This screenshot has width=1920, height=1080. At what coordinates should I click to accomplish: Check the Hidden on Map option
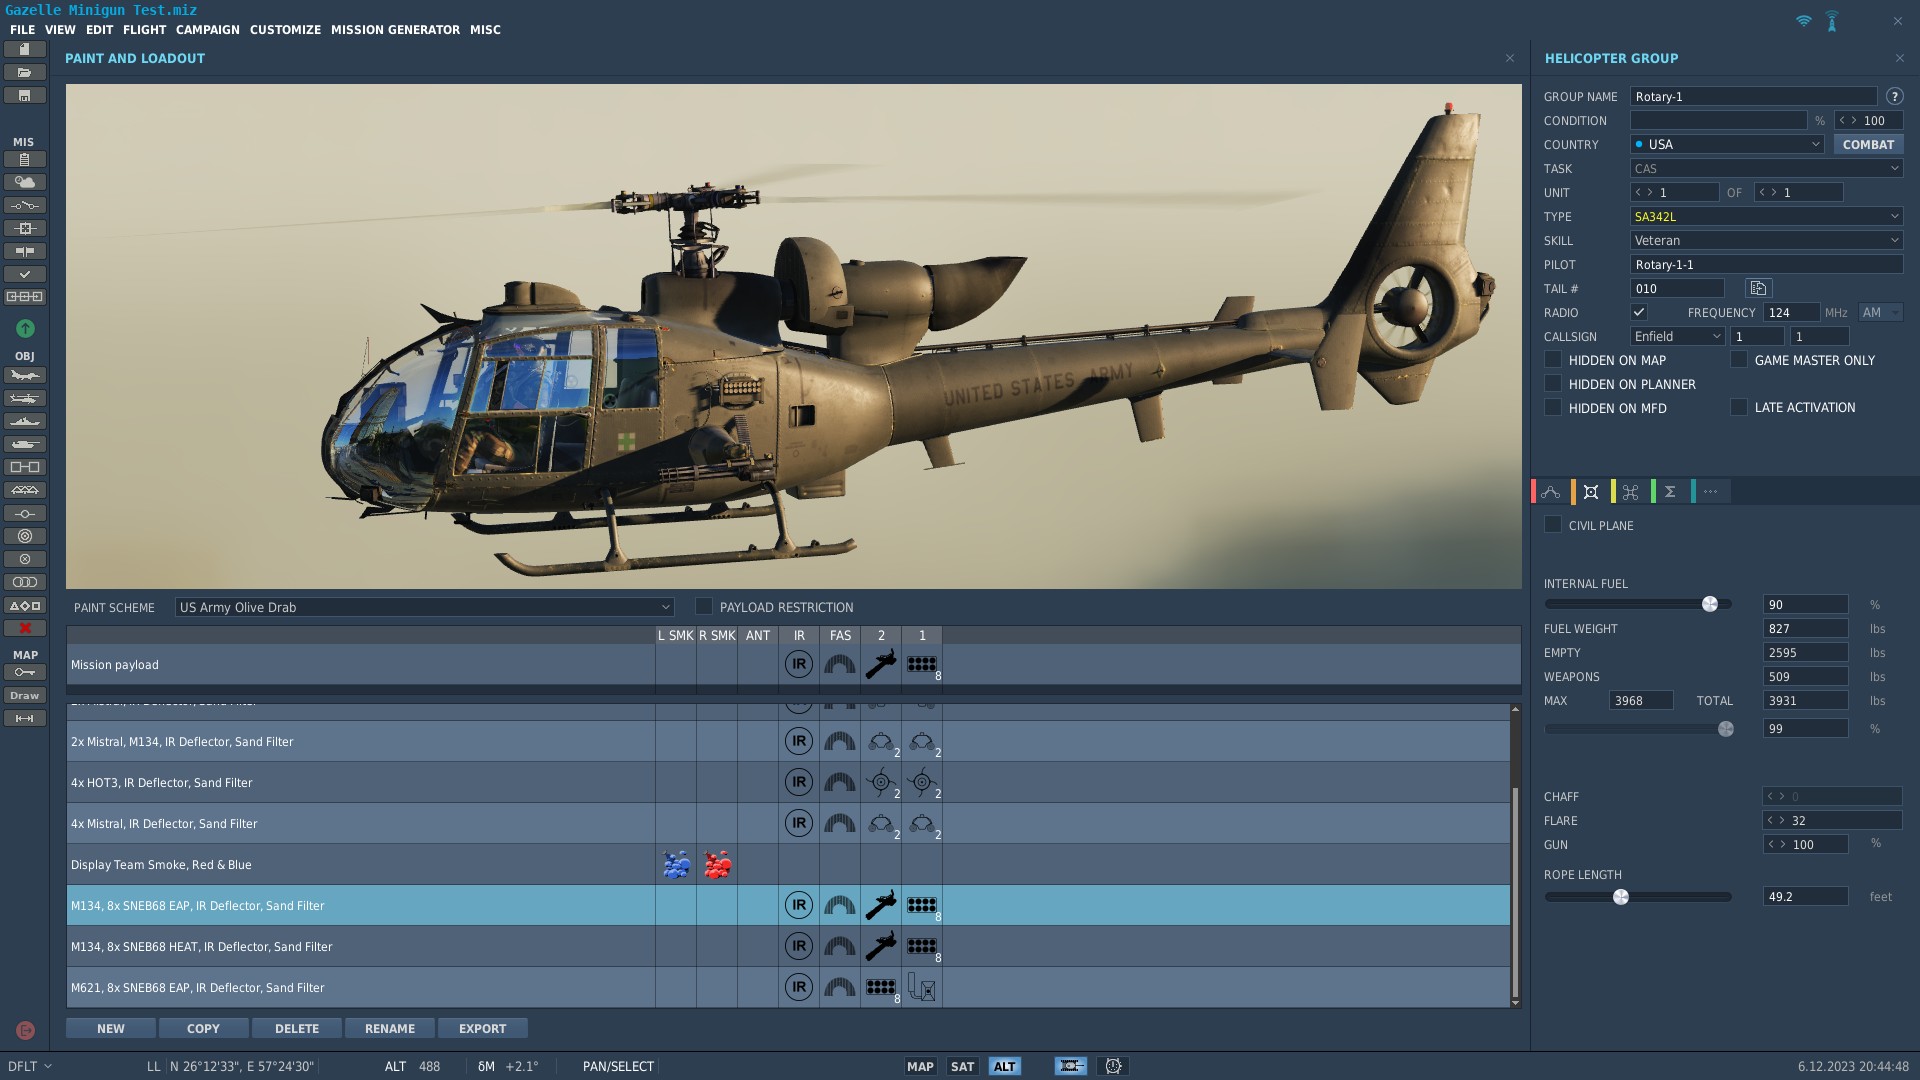coord(1553,360)
